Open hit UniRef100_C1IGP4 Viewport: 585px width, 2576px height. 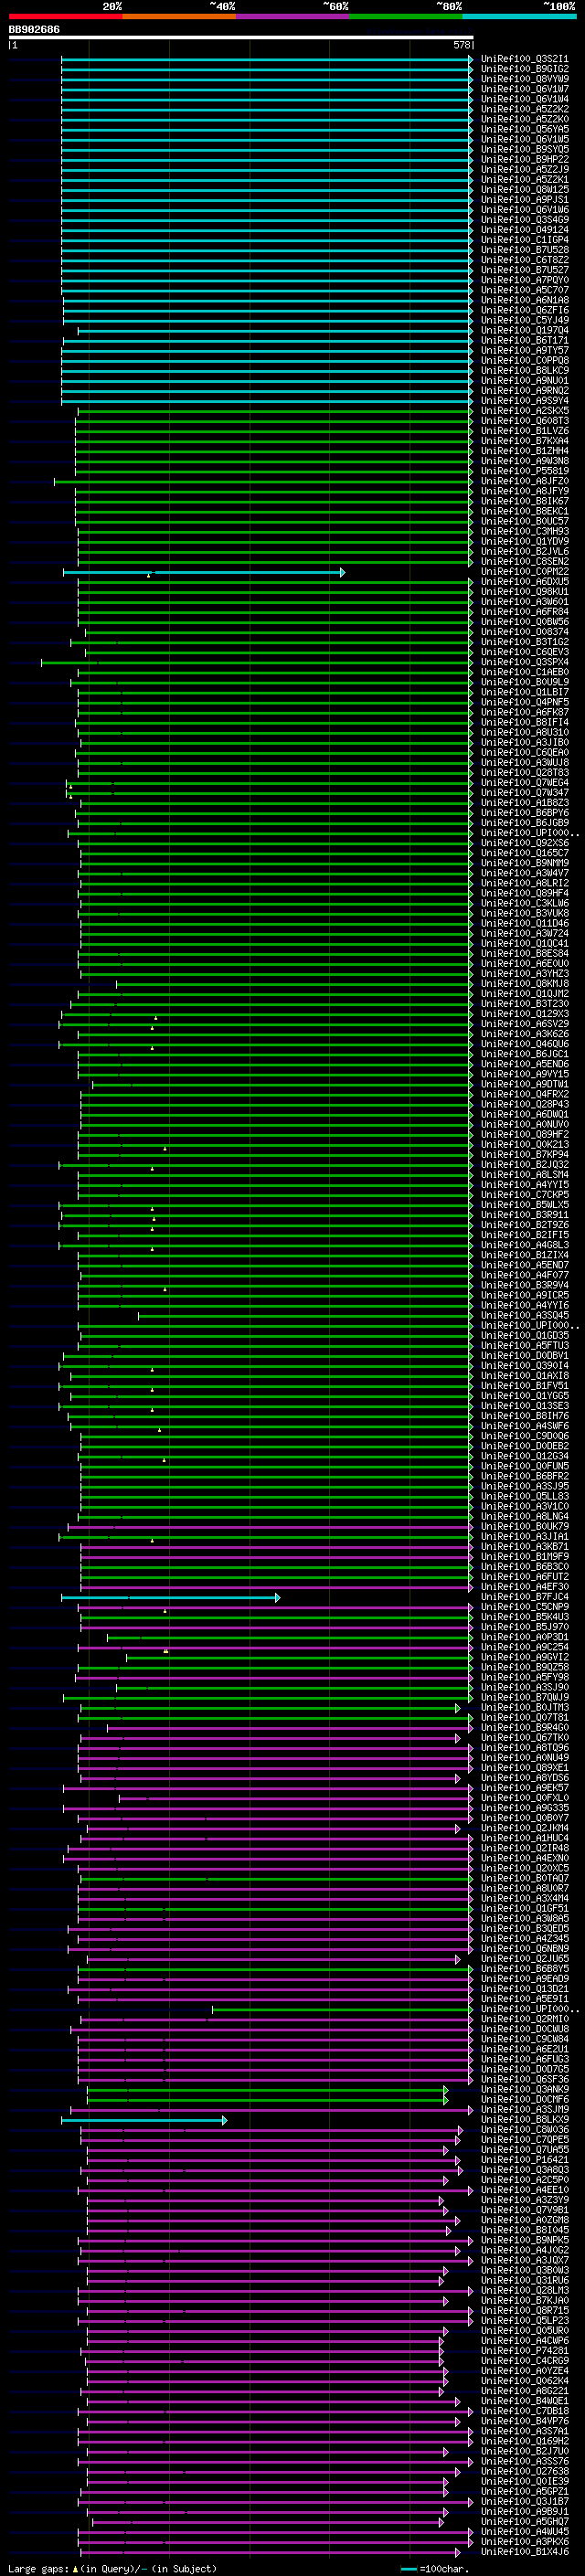tap(525, 240)
